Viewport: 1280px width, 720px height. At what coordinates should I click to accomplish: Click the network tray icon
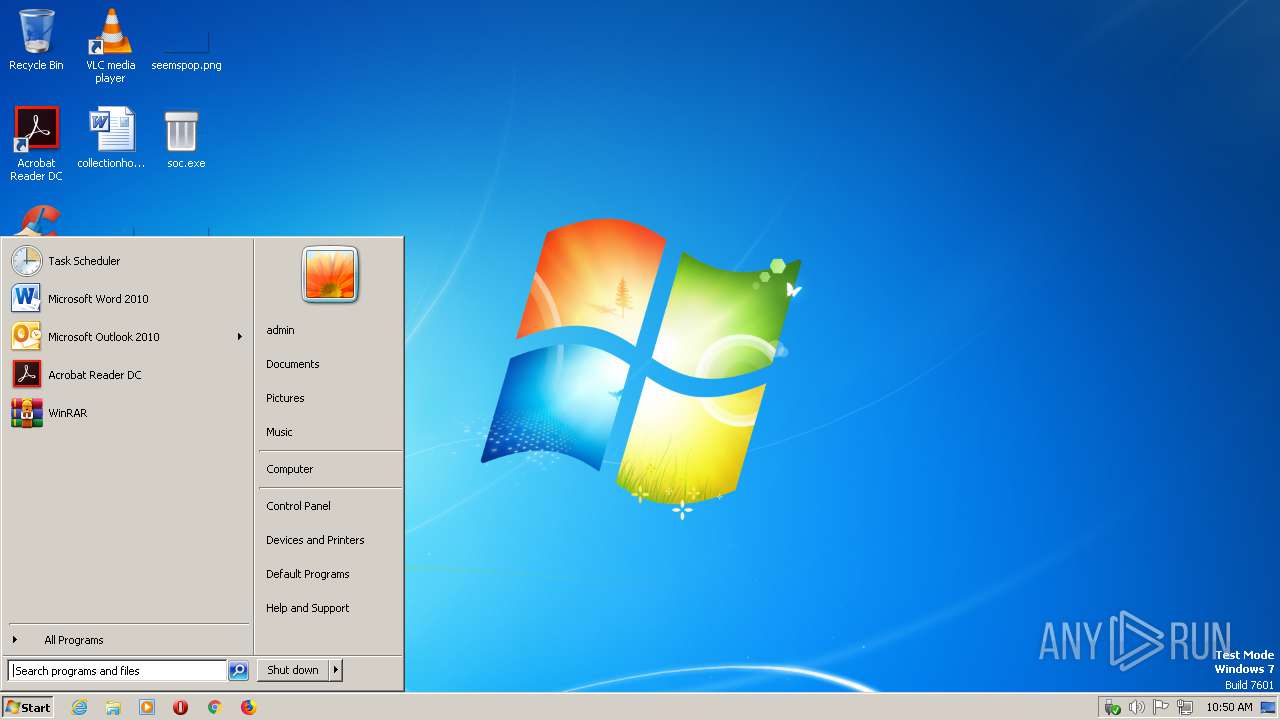point(1185,707)
